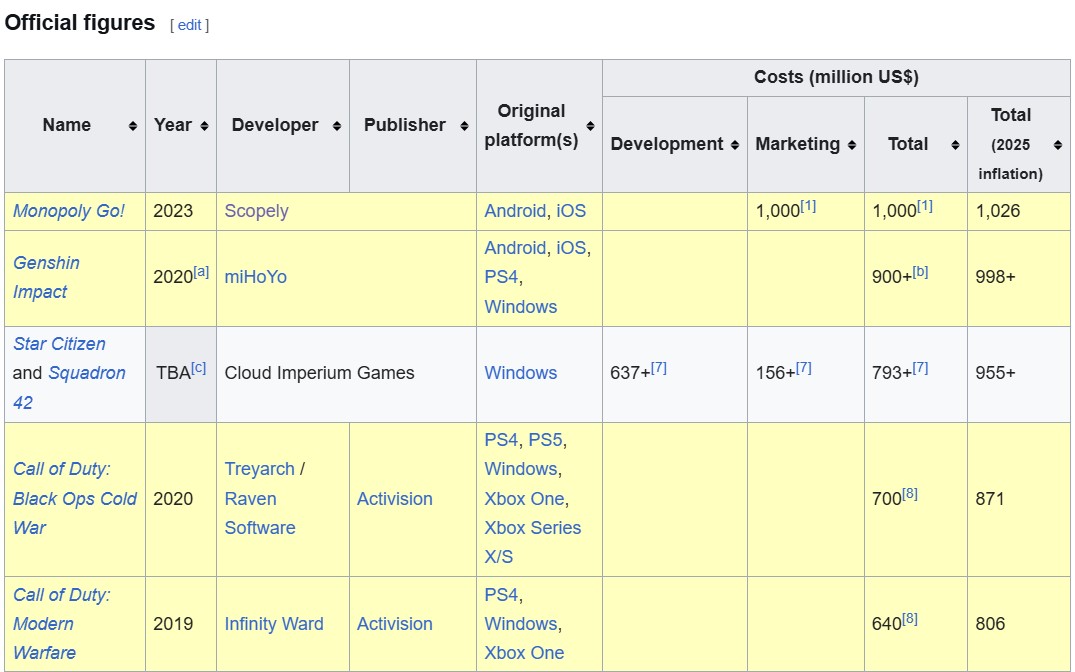Open Activision link in Modern Warfare row
Image resolution: width=1075 pixels, height=672 pixels.
(395, 623)
